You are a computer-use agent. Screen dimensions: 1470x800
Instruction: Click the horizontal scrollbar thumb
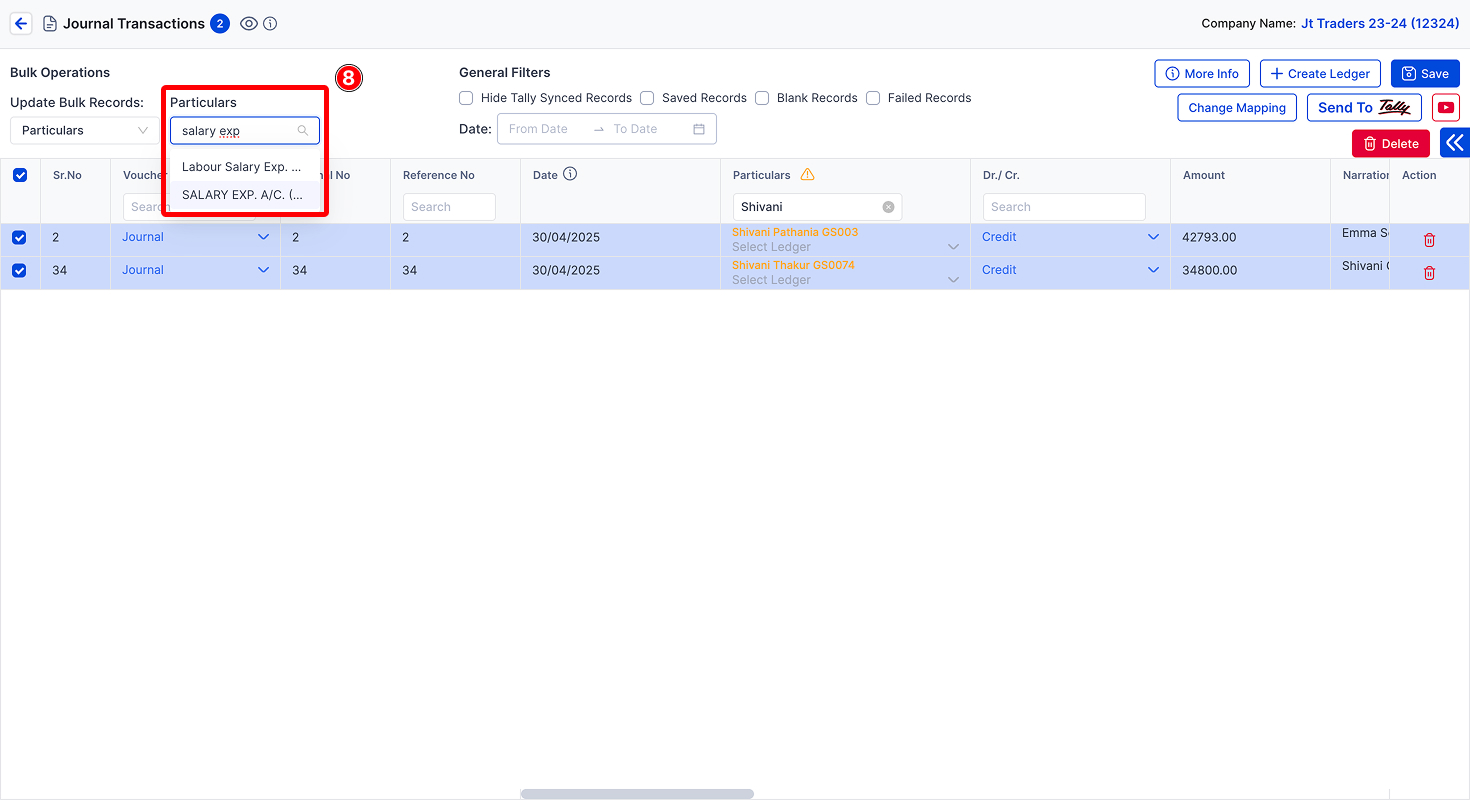point(637,794)
